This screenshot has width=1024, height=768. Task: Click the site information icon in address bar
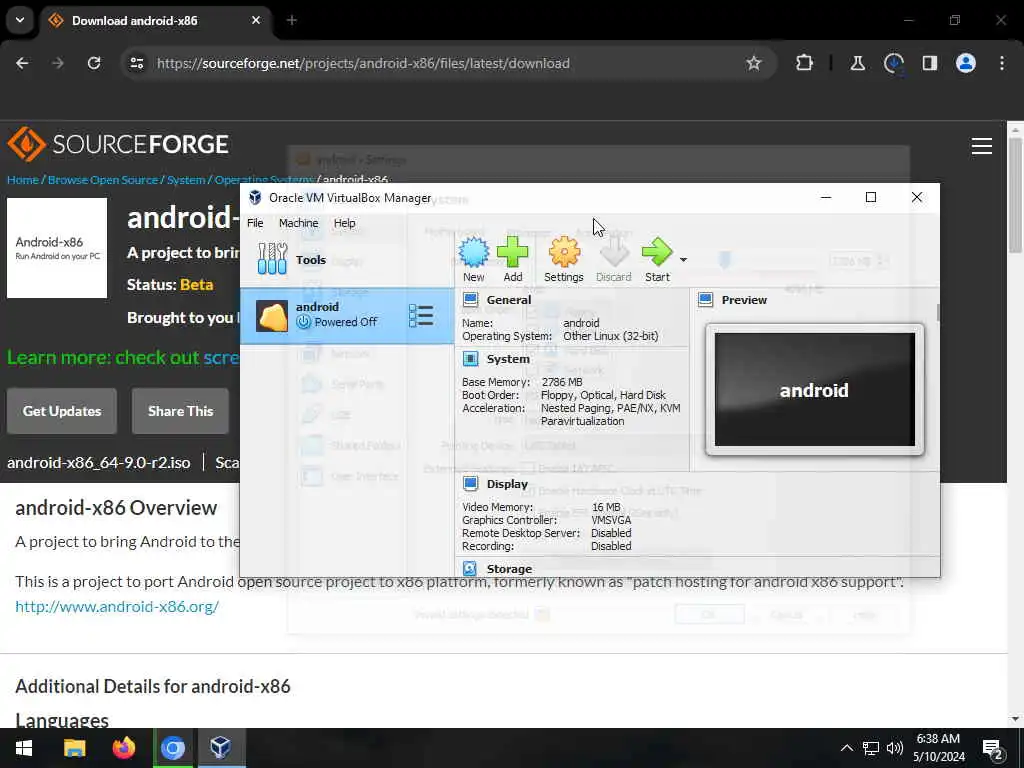(x=136, y=63)
